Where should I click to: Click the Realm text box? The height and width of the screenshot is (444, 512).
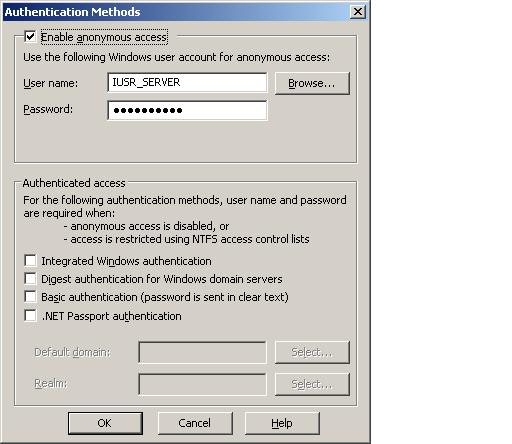(202, 384)
